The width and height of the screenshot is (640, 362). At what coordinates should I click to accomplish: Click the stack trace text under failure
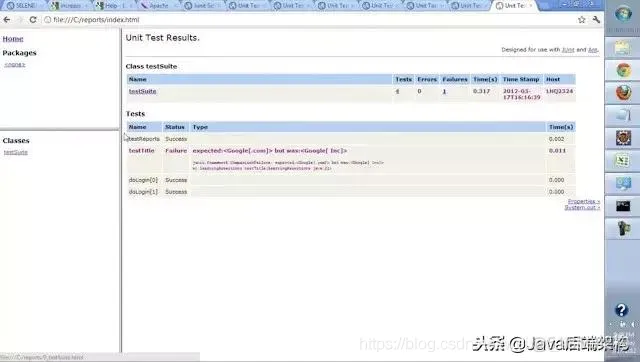tap(288, 165)
